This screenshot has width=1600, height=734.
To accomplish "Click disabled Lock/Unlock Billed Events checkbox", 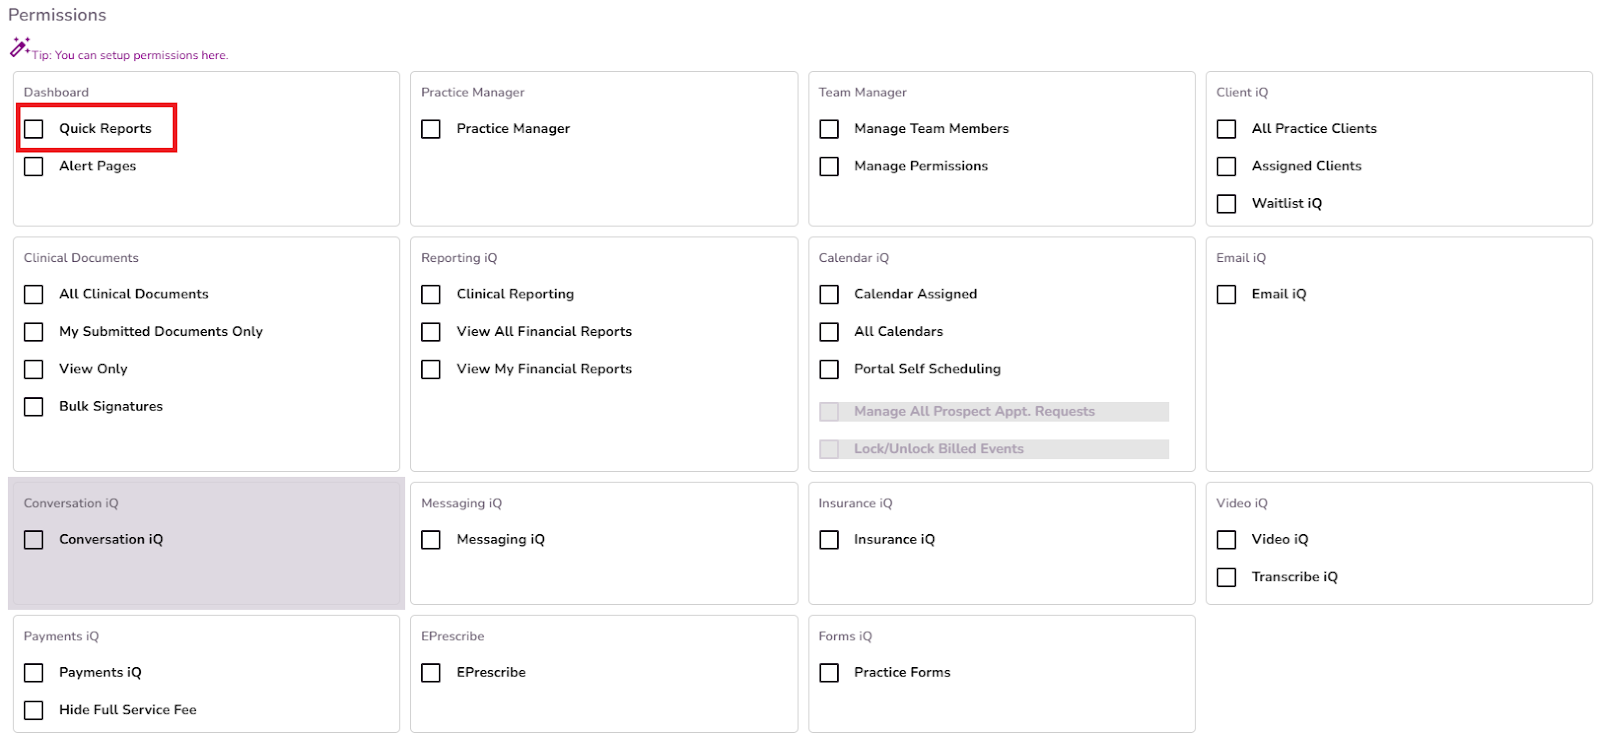I will pos(829,449).
